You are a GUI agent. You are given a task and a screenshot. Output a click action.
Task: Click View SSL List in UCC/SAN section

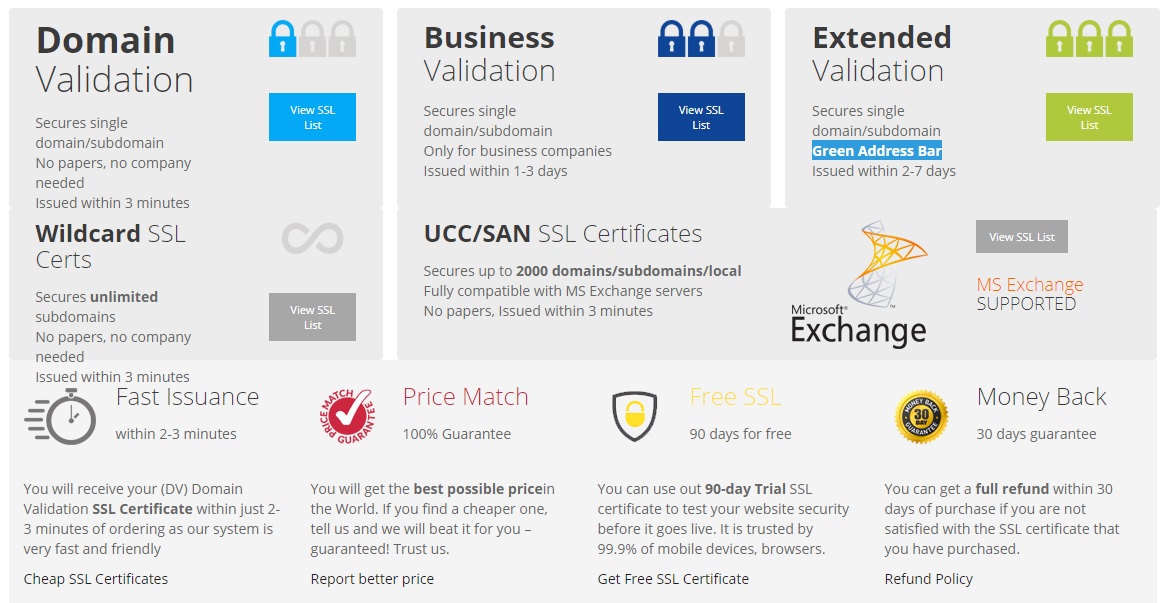(1021, 236)
